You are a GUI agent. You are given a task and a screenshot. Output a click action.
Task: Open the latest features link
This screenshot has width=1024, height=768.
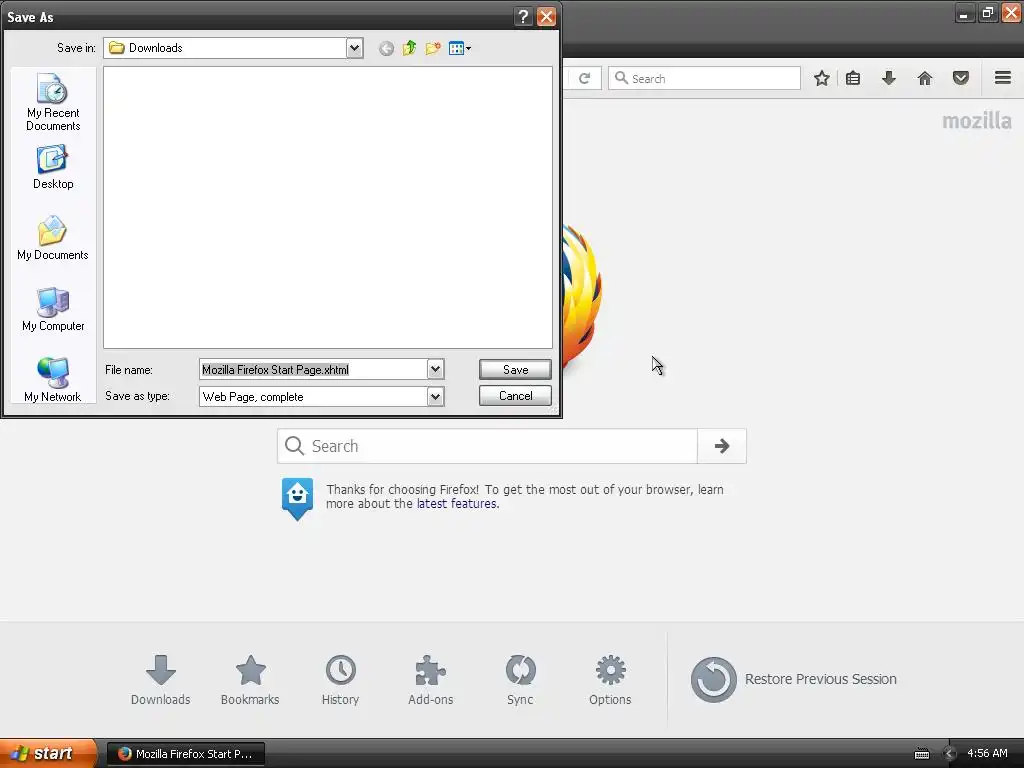[x=456, y=504]
